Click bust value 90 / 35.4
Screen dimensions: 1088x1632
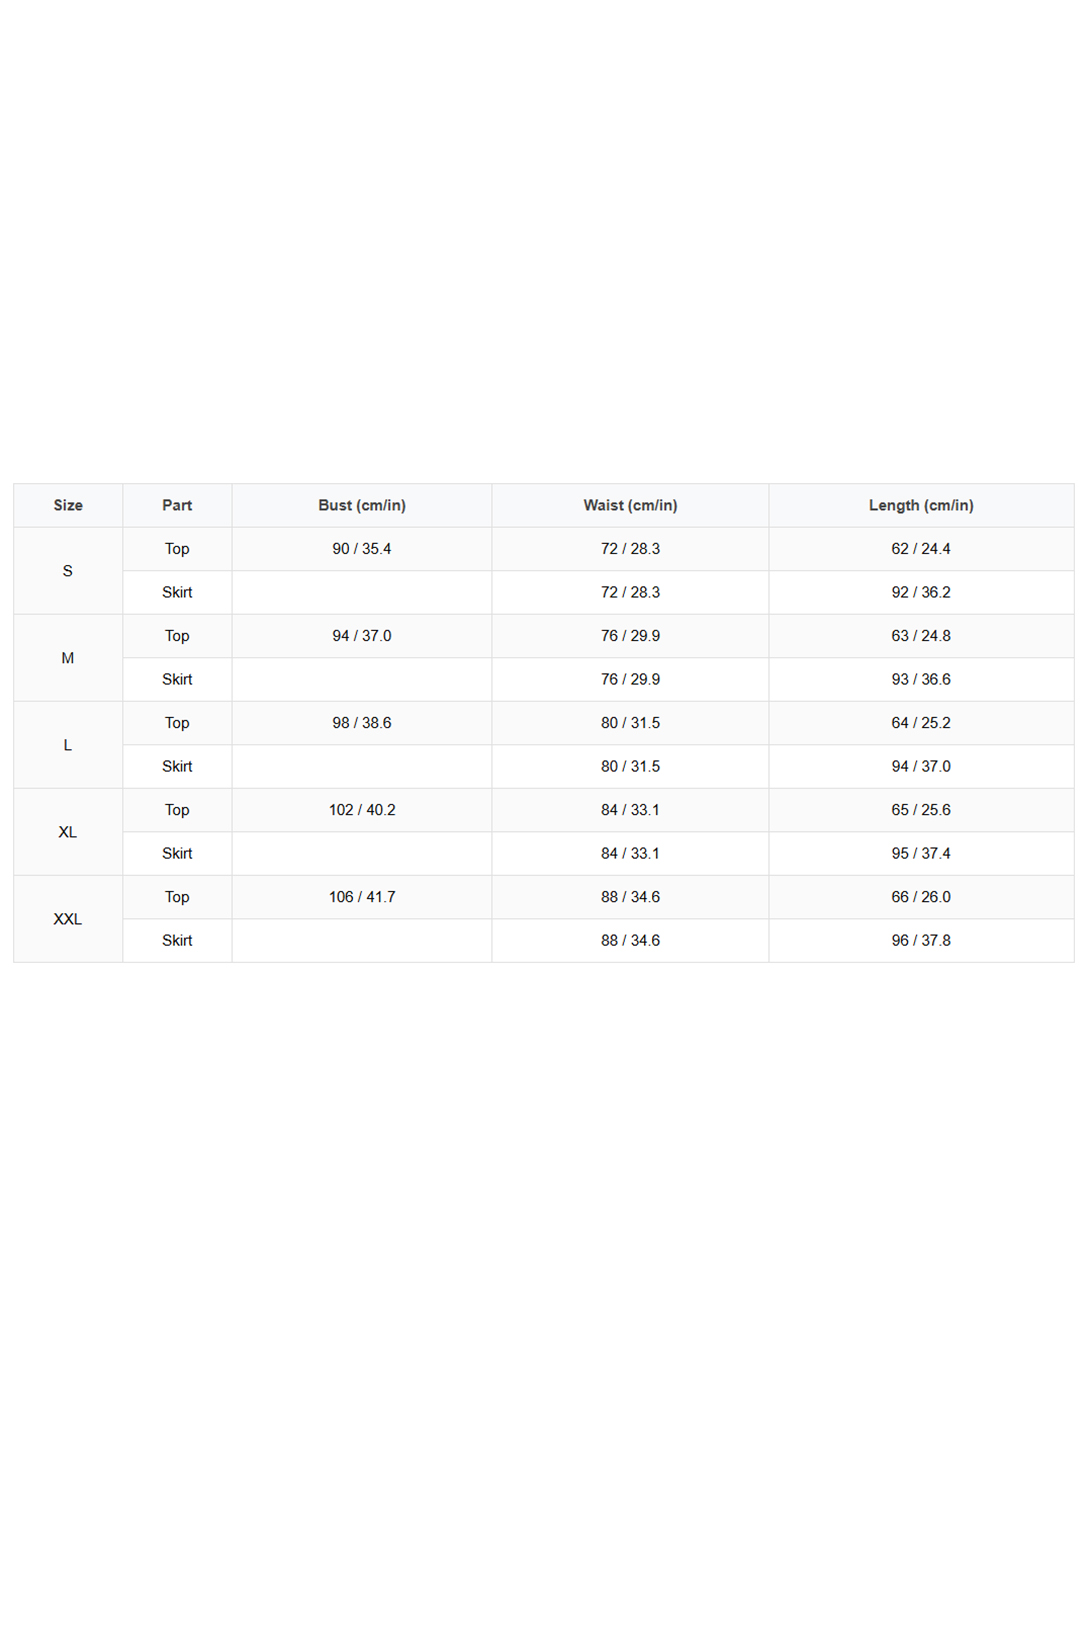[362, 549]
